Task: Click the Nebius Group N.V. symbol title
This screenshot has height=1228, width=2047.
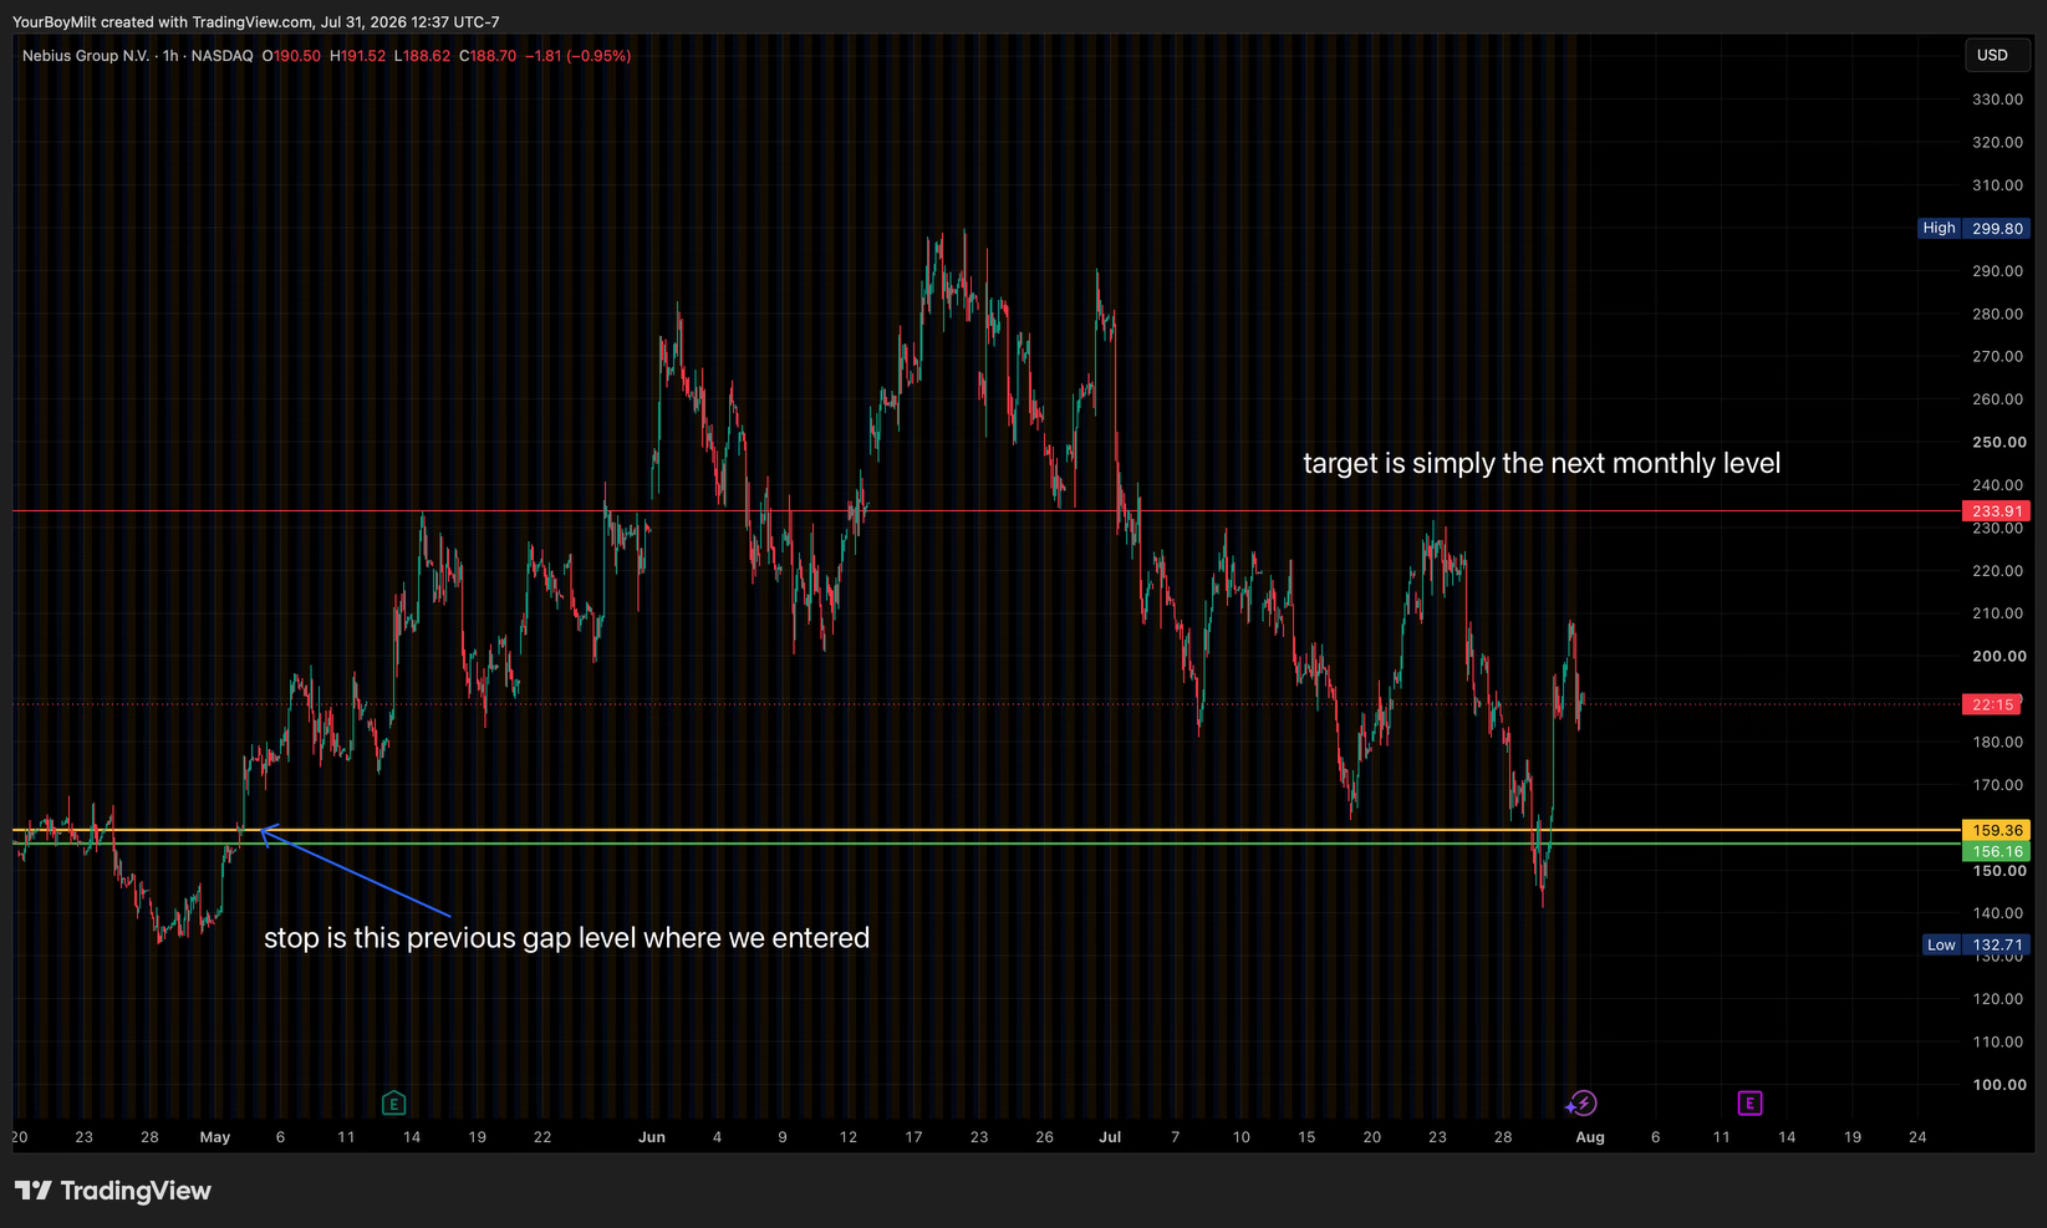Action: [85, 56]
